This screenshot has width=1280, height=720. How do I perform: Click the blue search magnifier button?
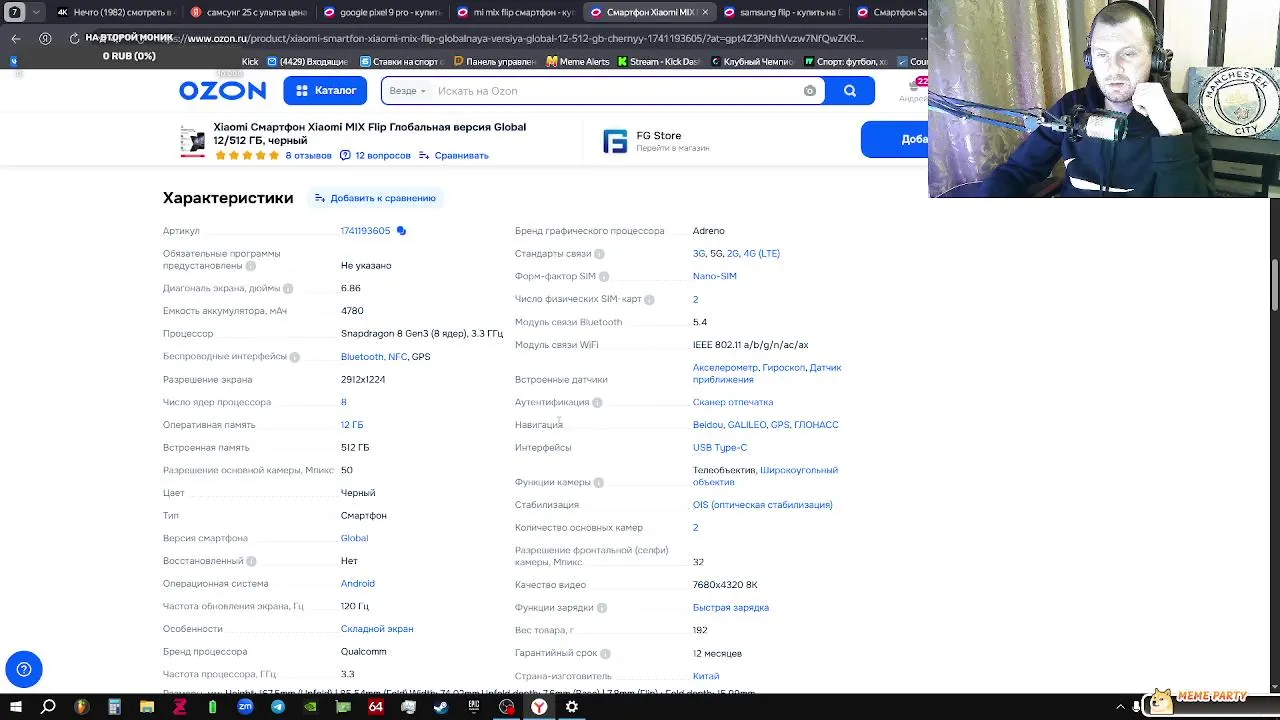850,91
